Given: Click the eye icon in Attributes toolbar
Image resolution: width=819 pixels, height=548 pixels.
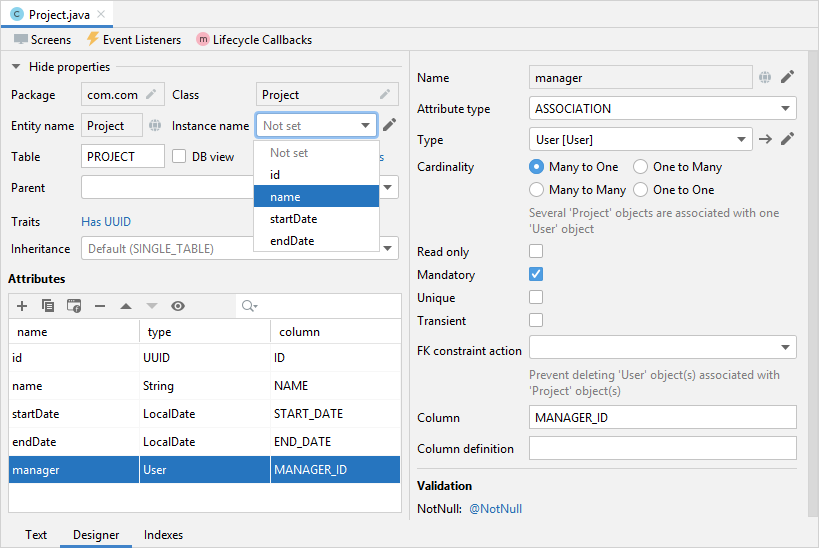Looking at the screenshot, I should click(178, 306).
